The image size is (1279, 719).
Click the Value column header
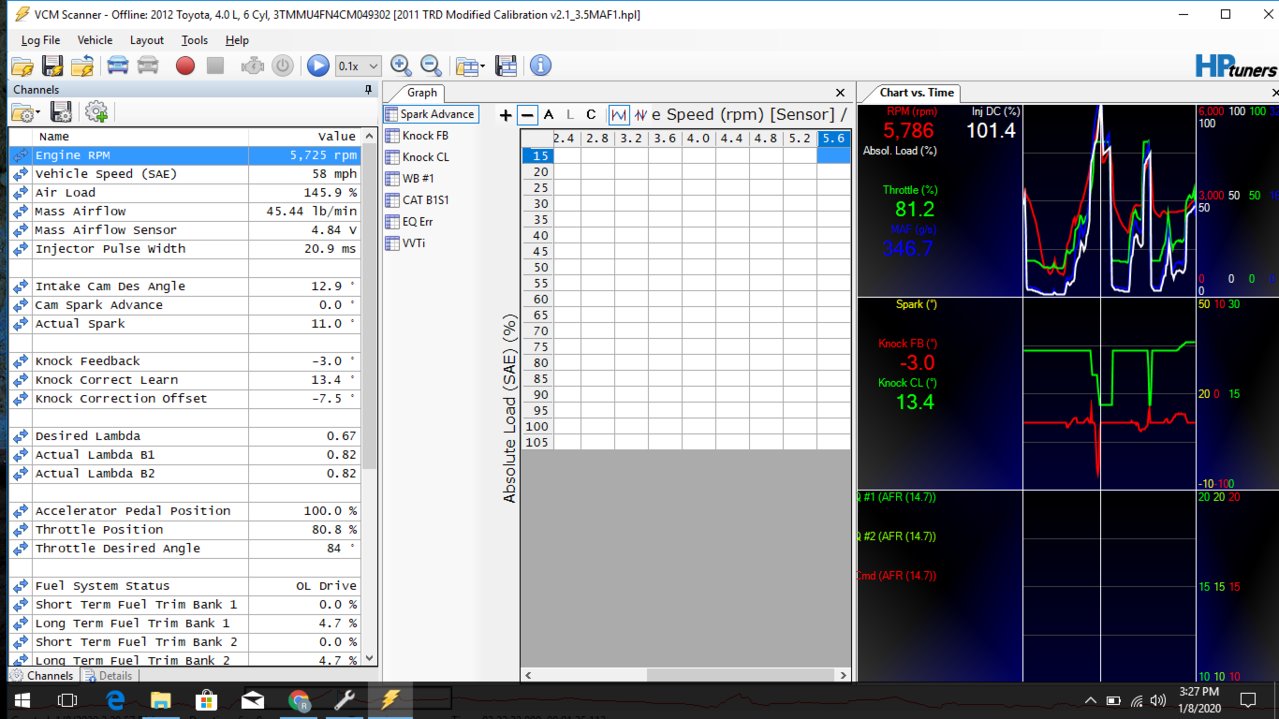(x=305, y=136)
